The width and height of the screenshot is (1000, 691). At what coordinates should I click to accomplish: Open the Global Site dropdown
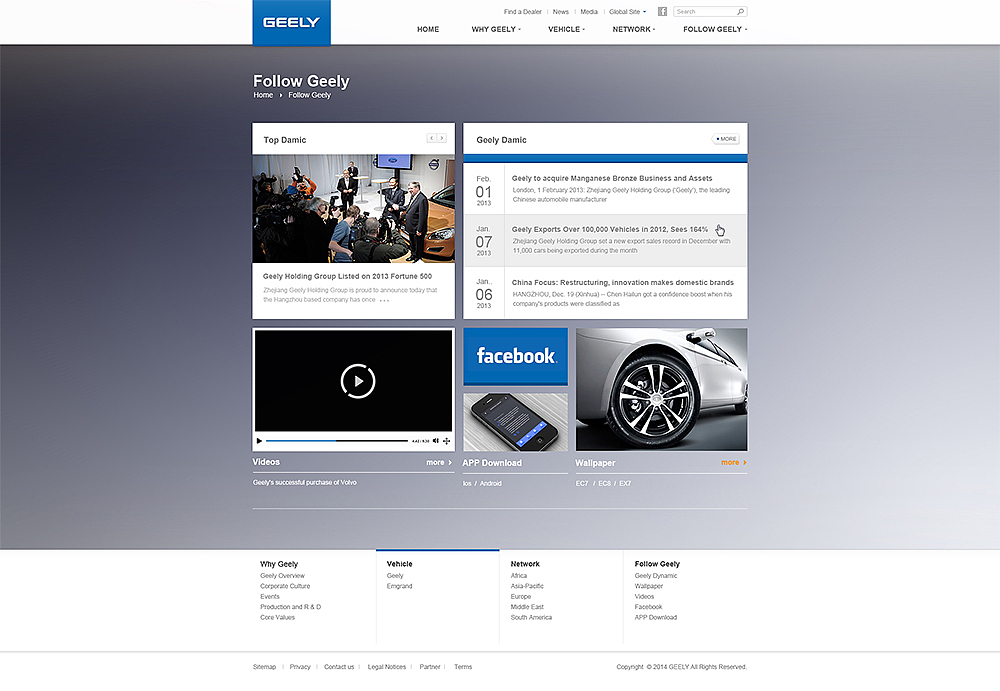point(628,11)
